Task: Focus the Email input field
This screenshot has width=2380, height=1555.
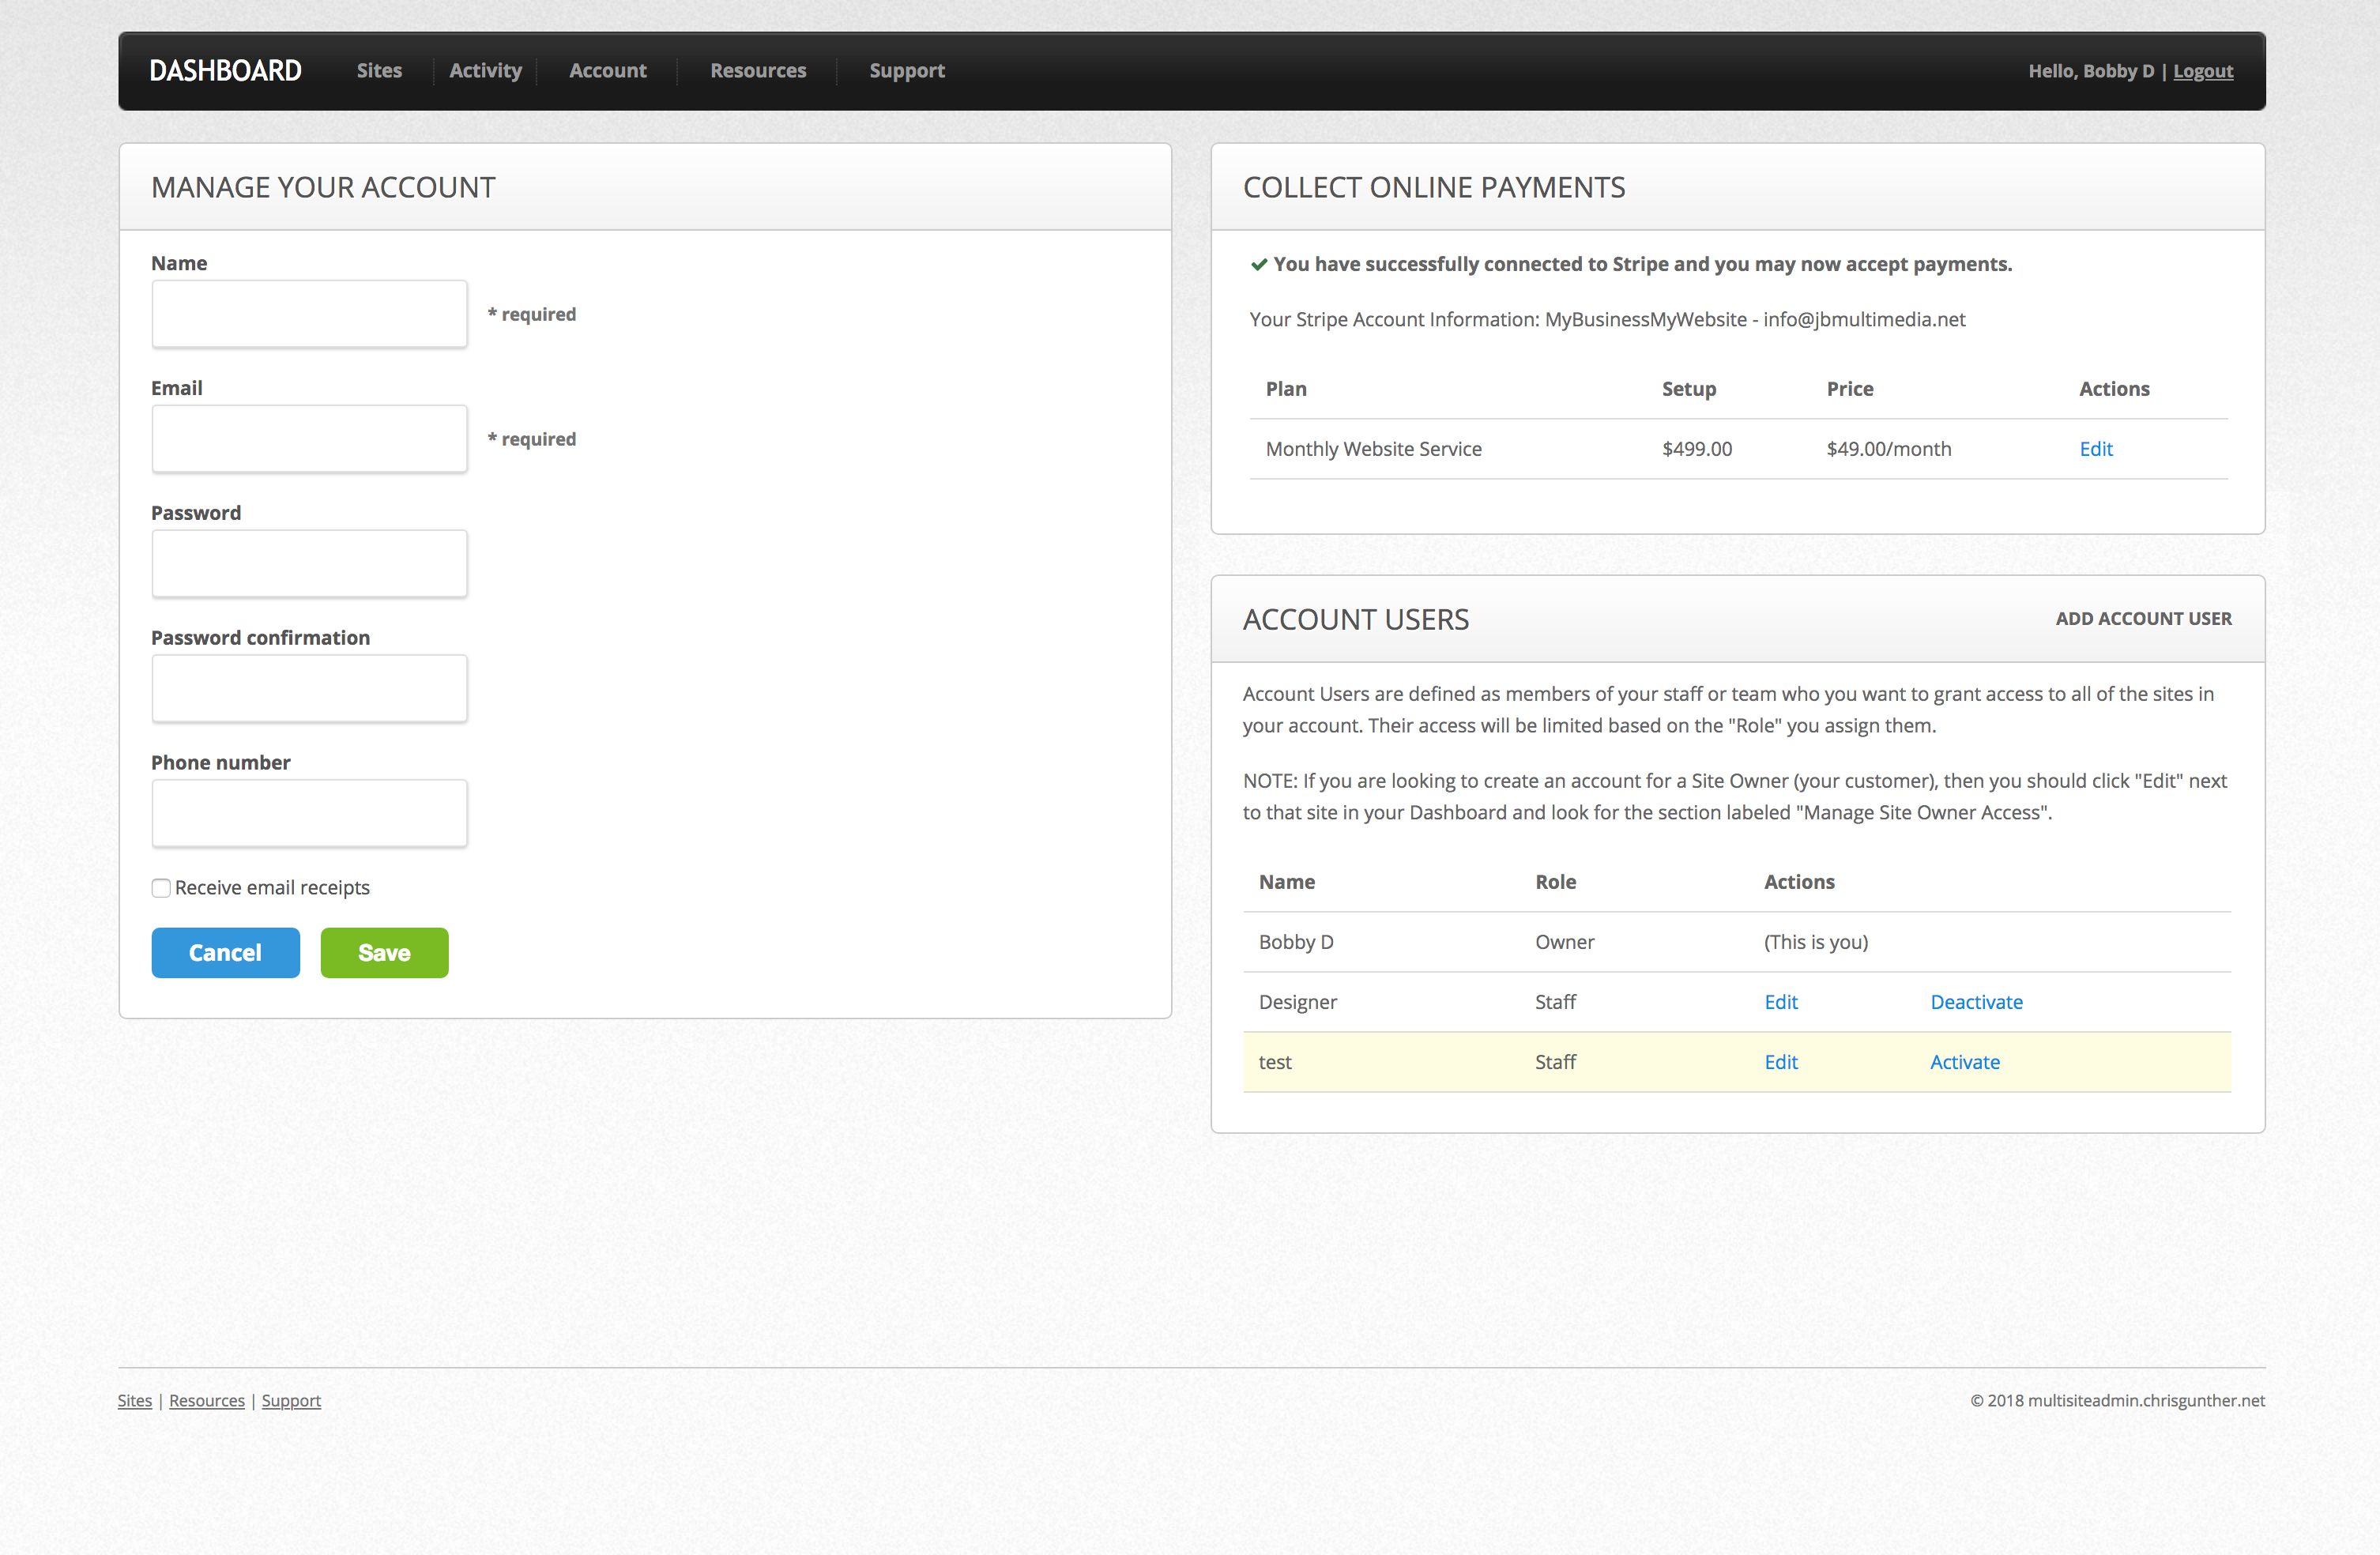Action: (309, 439)
